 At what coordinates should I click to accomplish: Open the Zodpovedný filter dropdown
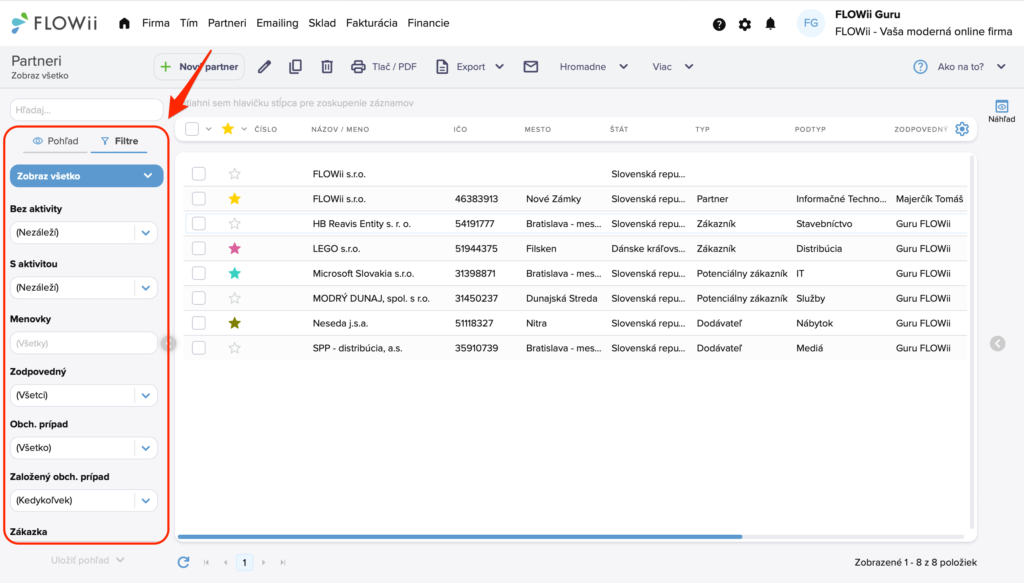click(84, 395)
